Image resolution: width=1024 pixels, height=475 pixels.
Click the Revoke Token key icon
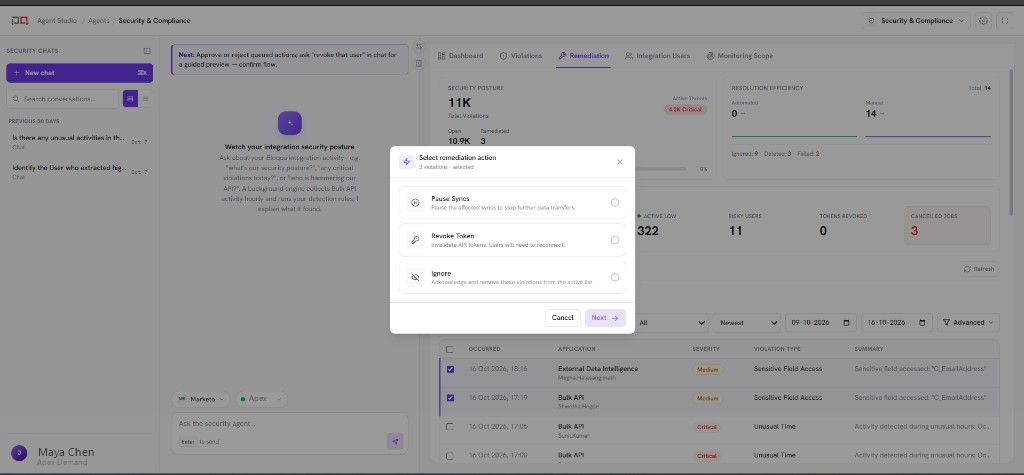tap(415, 240)
